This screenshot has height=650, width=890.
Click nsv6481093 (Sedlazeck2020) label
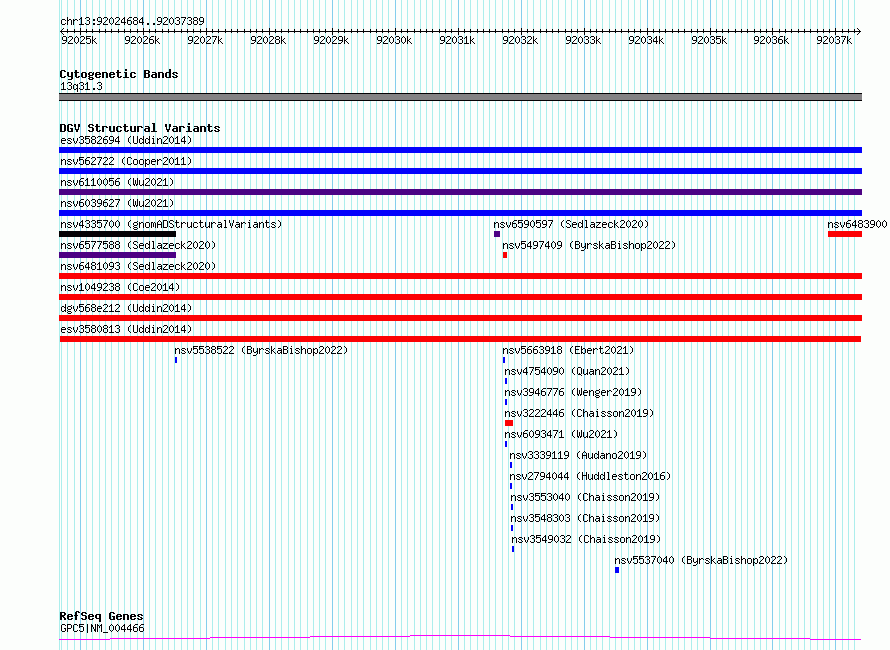point(138,266)
